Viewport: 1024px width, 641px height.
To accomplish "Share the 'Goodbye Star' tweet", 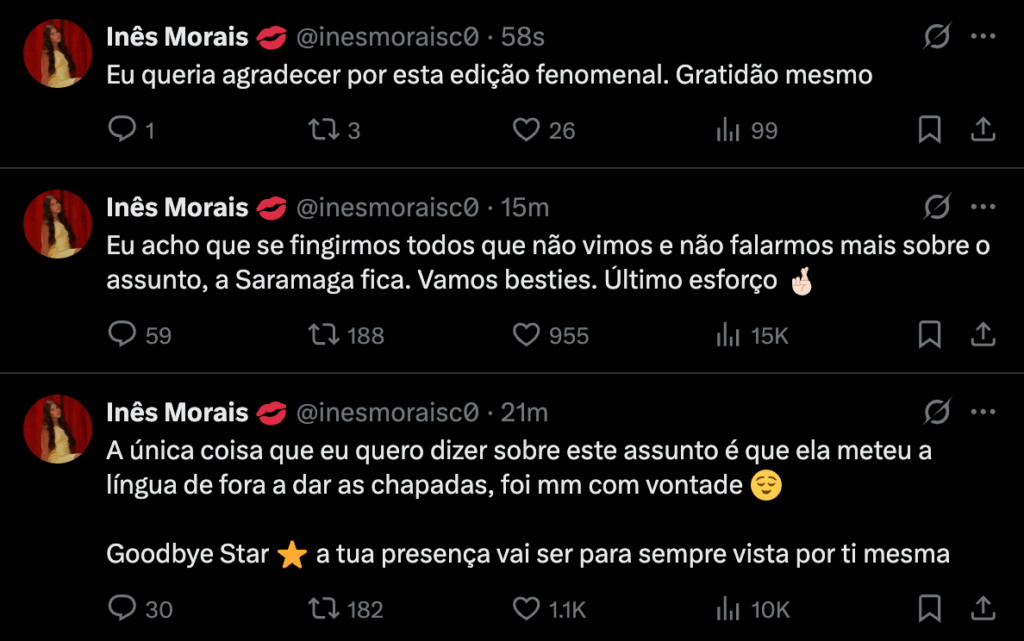I will [982, 608].
